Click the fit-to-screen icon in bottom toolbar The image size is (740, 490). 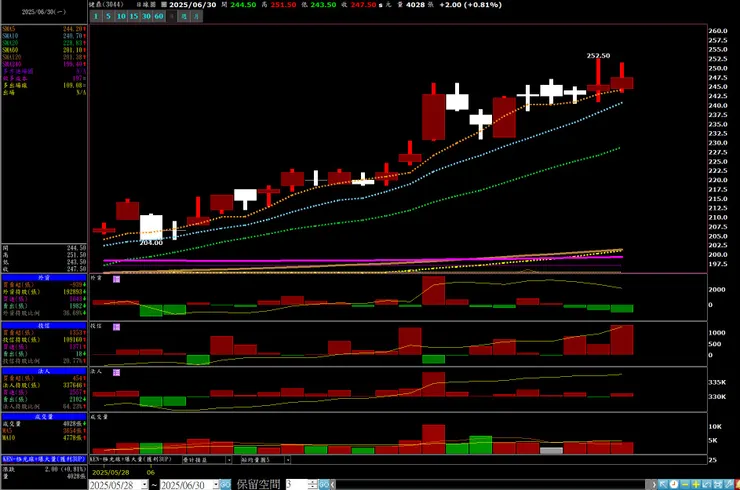pos(718,484)
